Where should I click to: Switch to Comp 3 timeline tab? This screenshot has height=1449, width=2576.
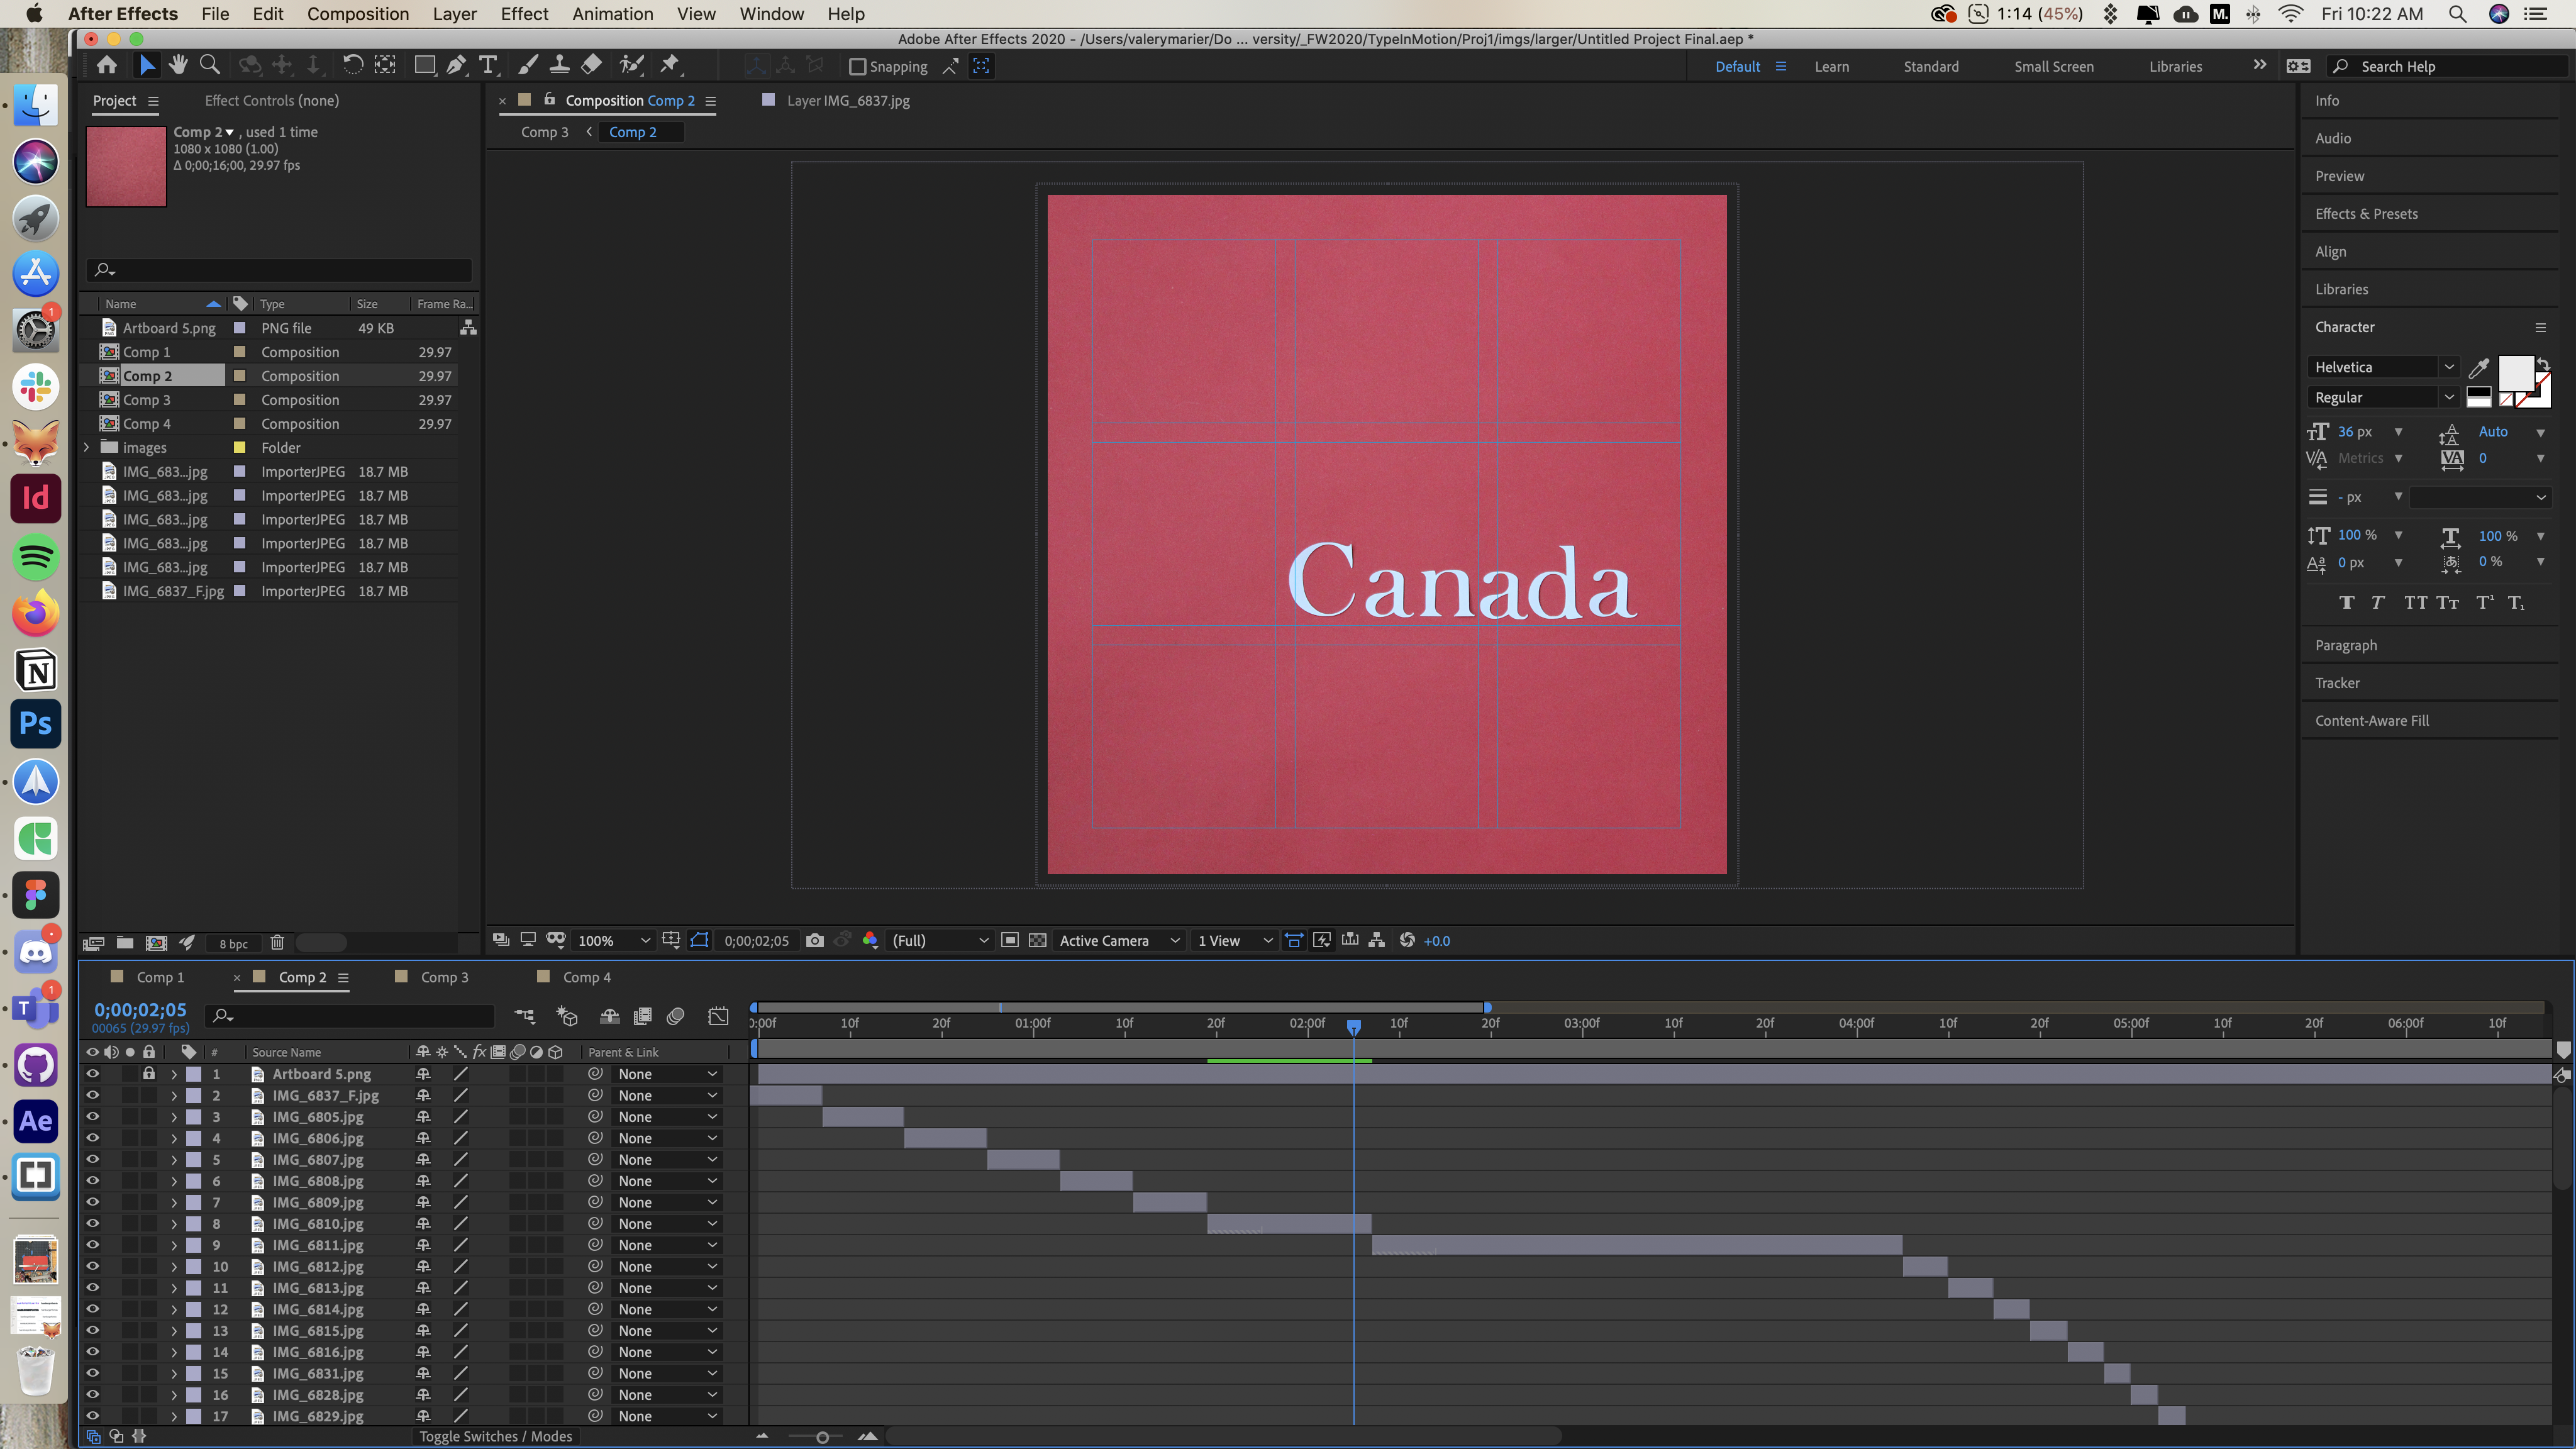(444, 977)
